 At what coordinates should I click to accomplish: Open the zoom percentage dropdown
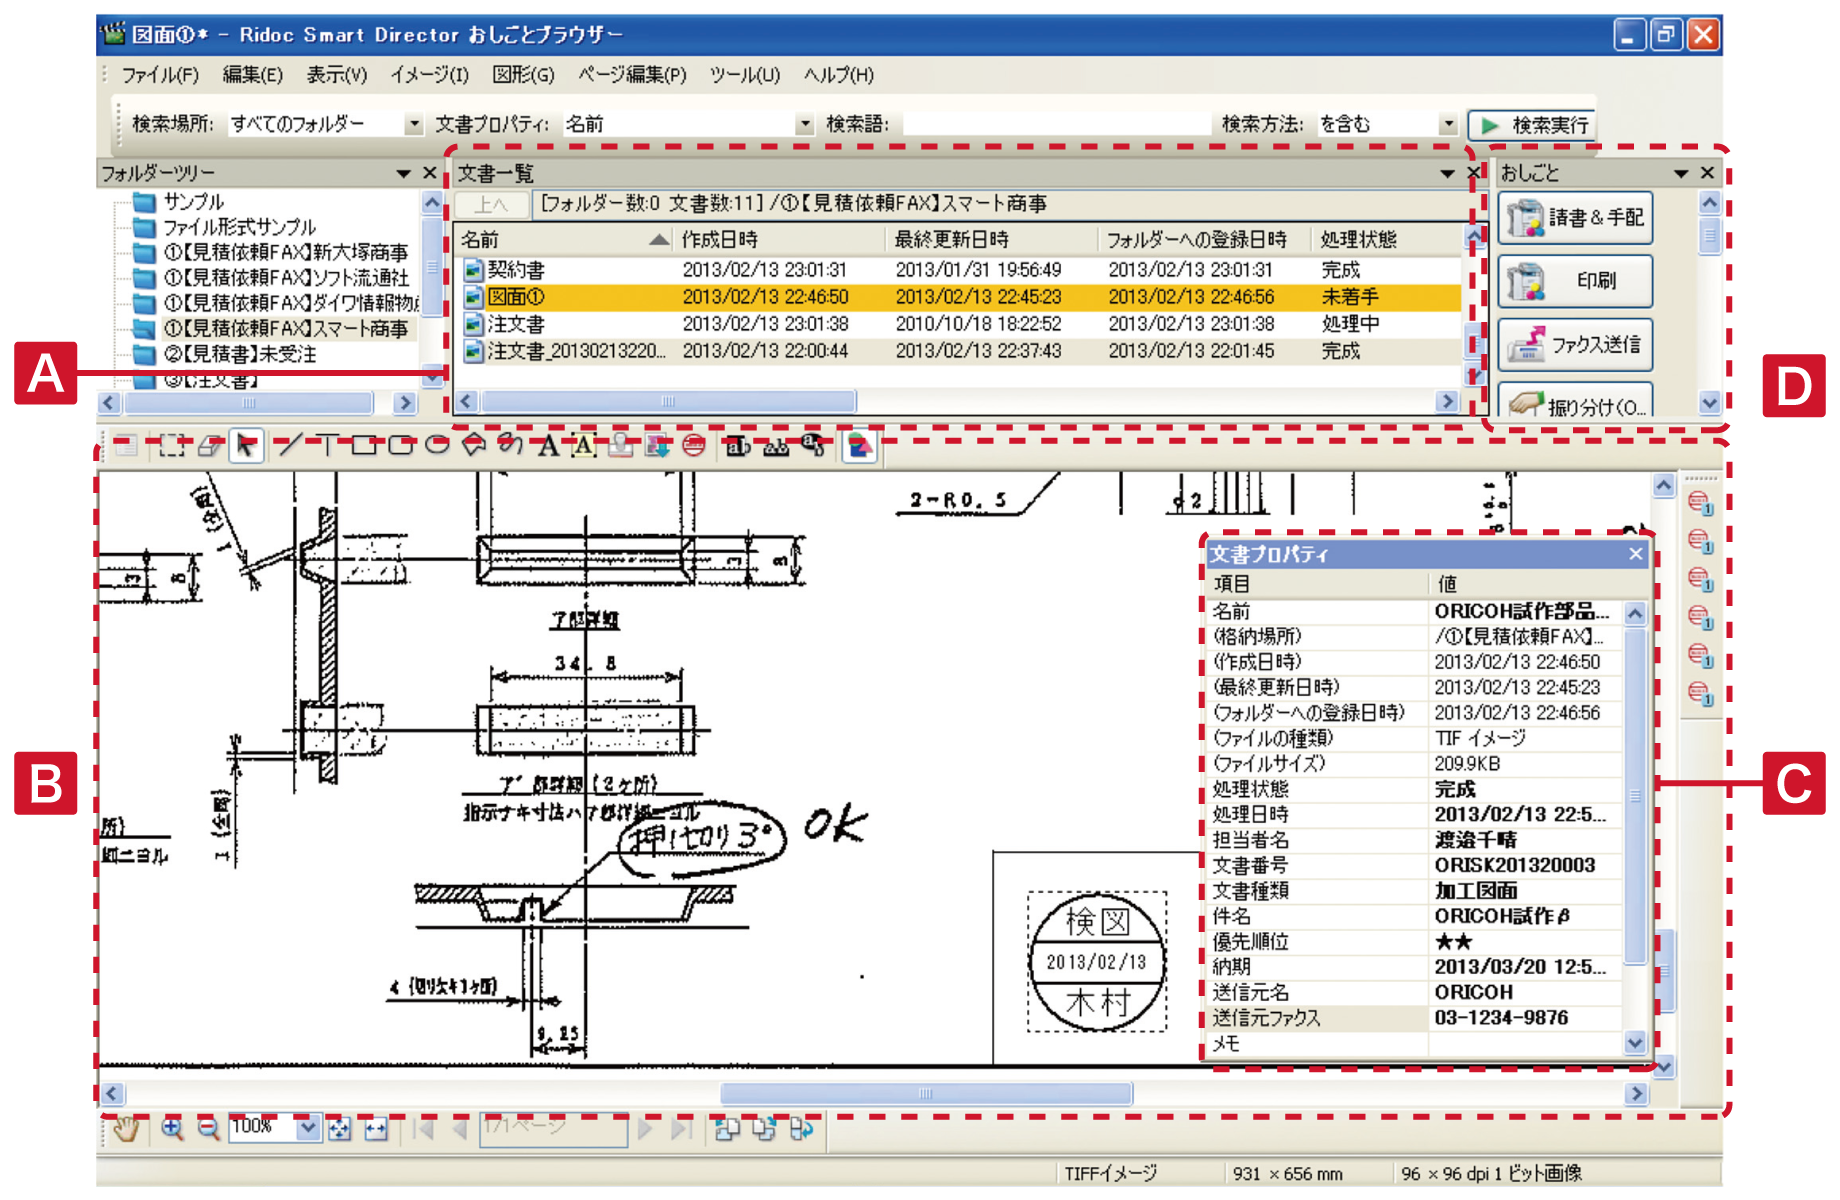coord(308,1128)
